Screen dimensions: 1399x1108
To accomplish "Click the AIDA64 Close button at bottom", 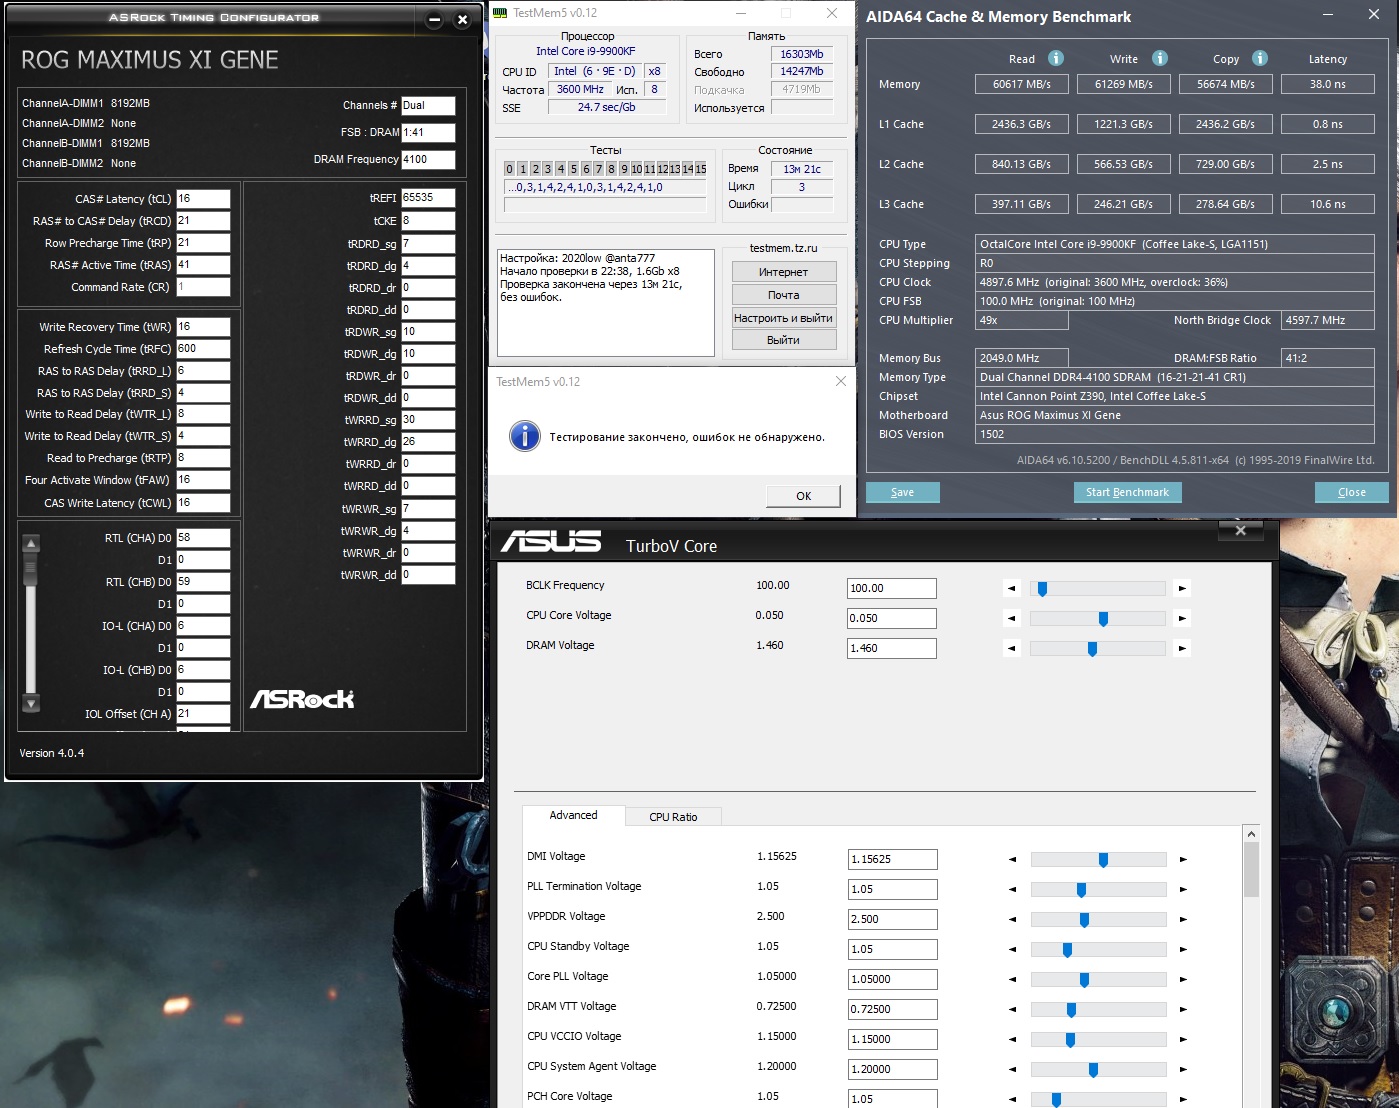I will tap(1351, 492).
